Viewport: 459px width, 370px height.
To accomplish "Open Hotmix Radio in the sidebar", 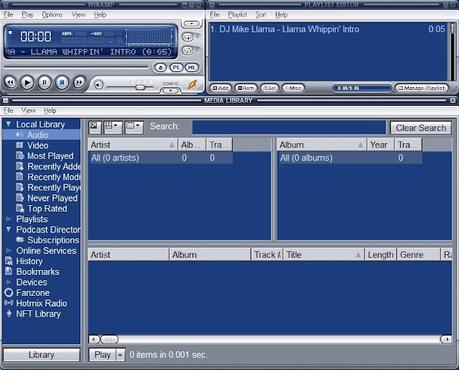I will click(x=42, y=303).
